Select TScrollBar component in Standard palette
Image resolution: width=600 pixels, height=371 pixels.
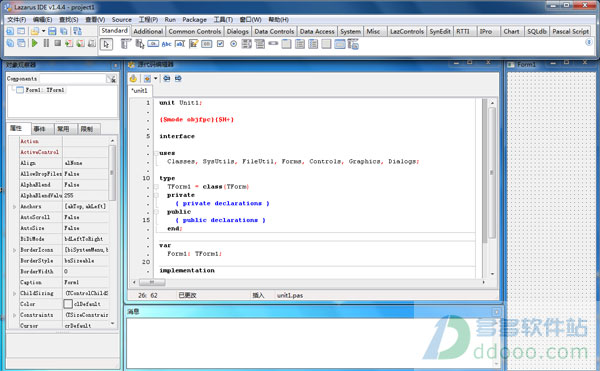click(x=273, y=44)
